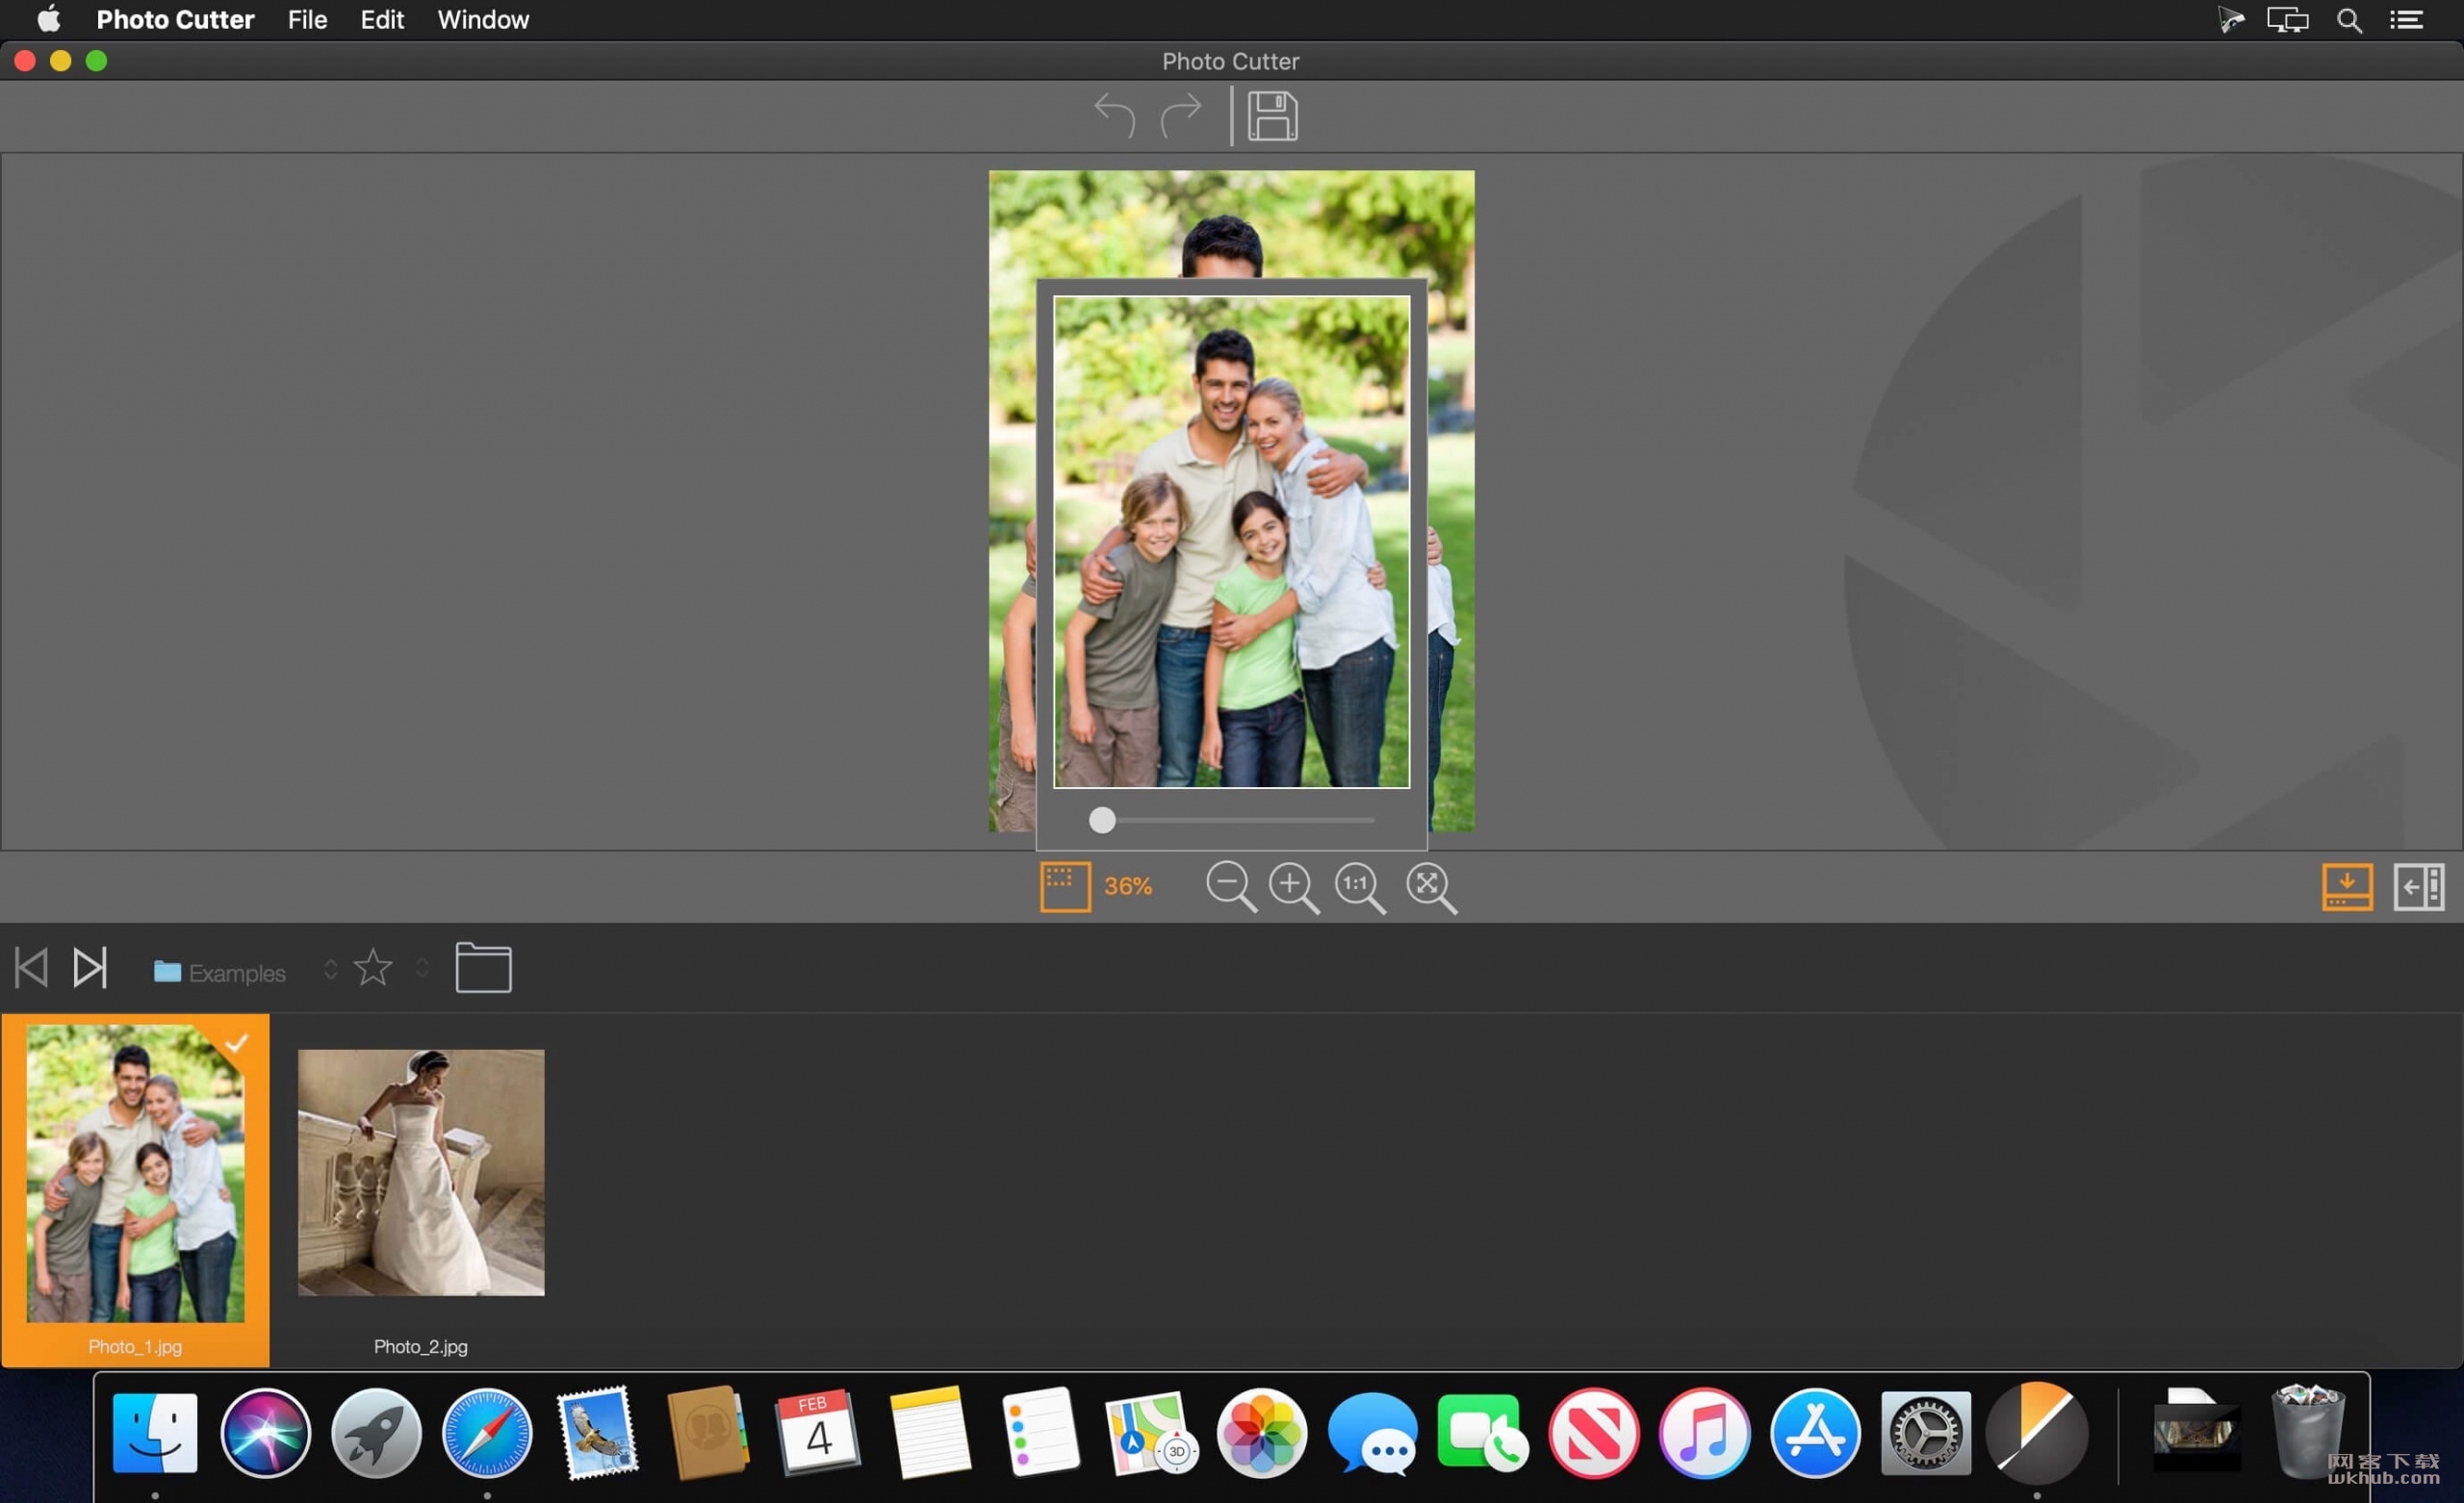Toggle the bottom browser panel icon
This screenshot has height=1503, width=2464.
2347,887
